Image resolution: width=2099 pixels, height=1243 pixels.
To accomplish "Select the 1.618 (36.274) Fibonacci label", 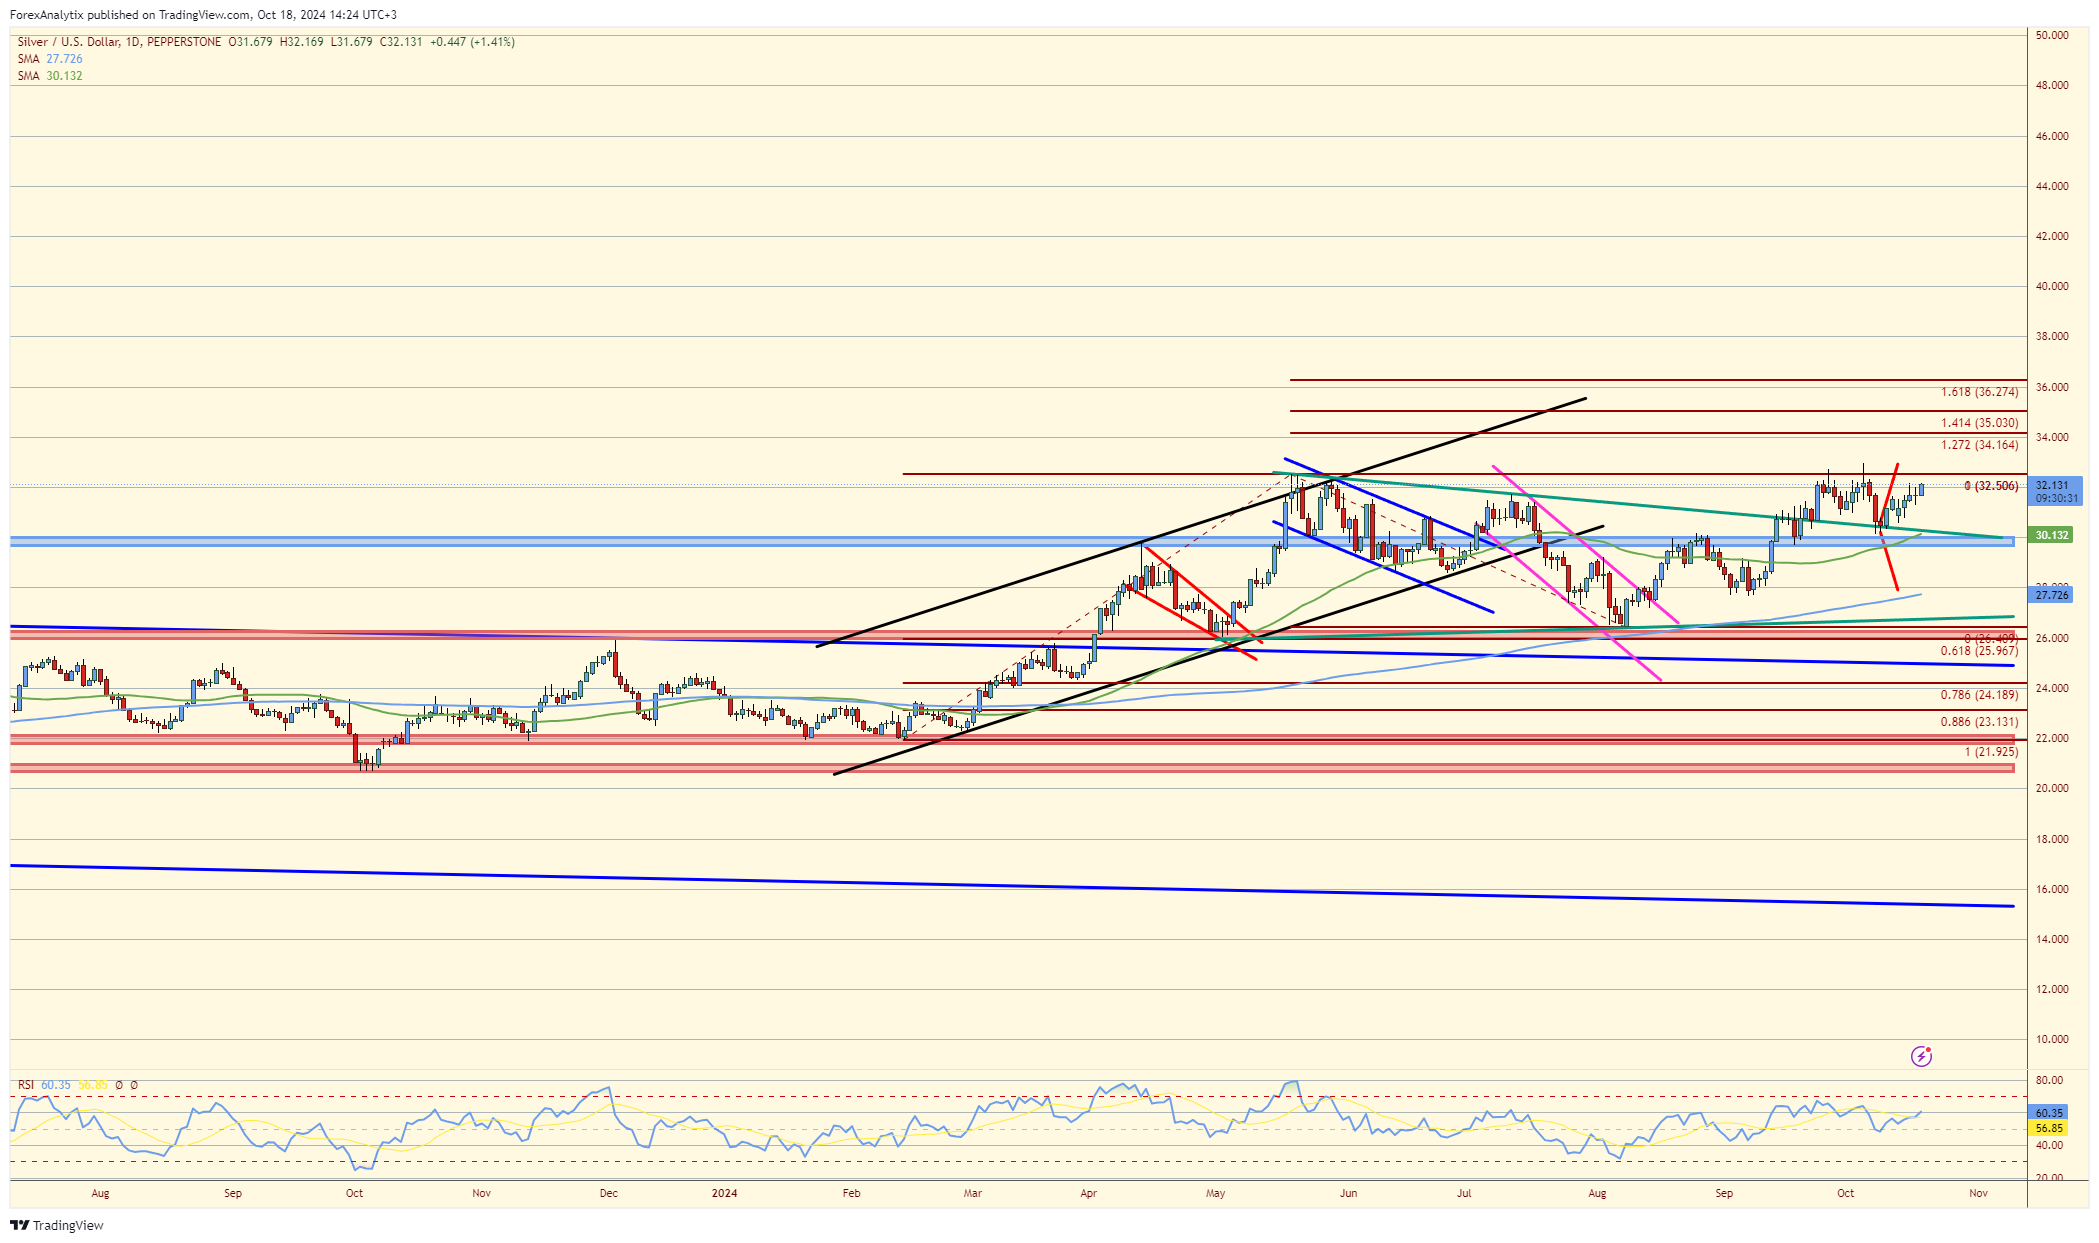I will point(1980,393).
